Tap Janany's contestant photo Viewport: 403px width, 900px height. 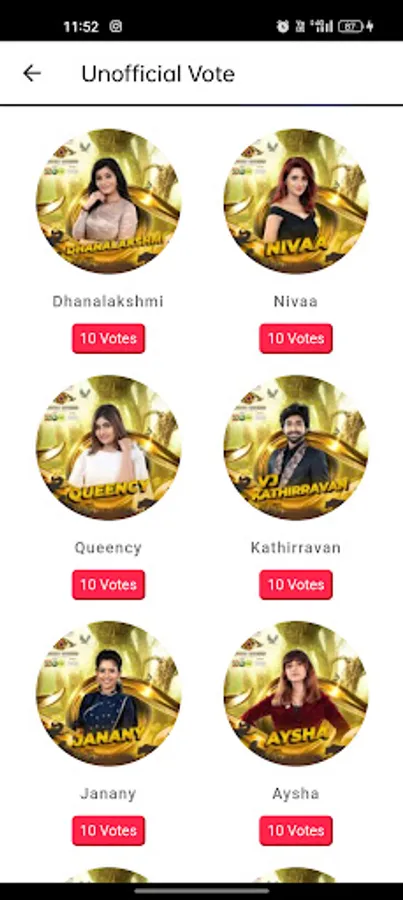(108, 693)
